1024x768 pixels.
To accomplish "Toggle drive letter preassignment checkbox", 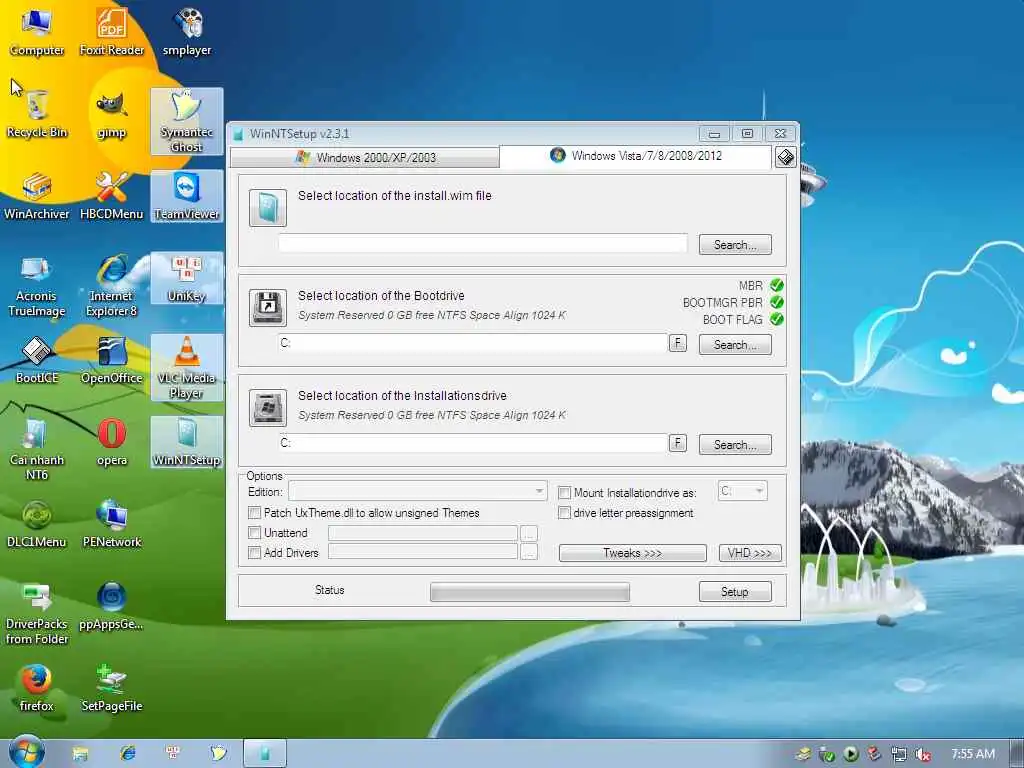I will point(564,513).
